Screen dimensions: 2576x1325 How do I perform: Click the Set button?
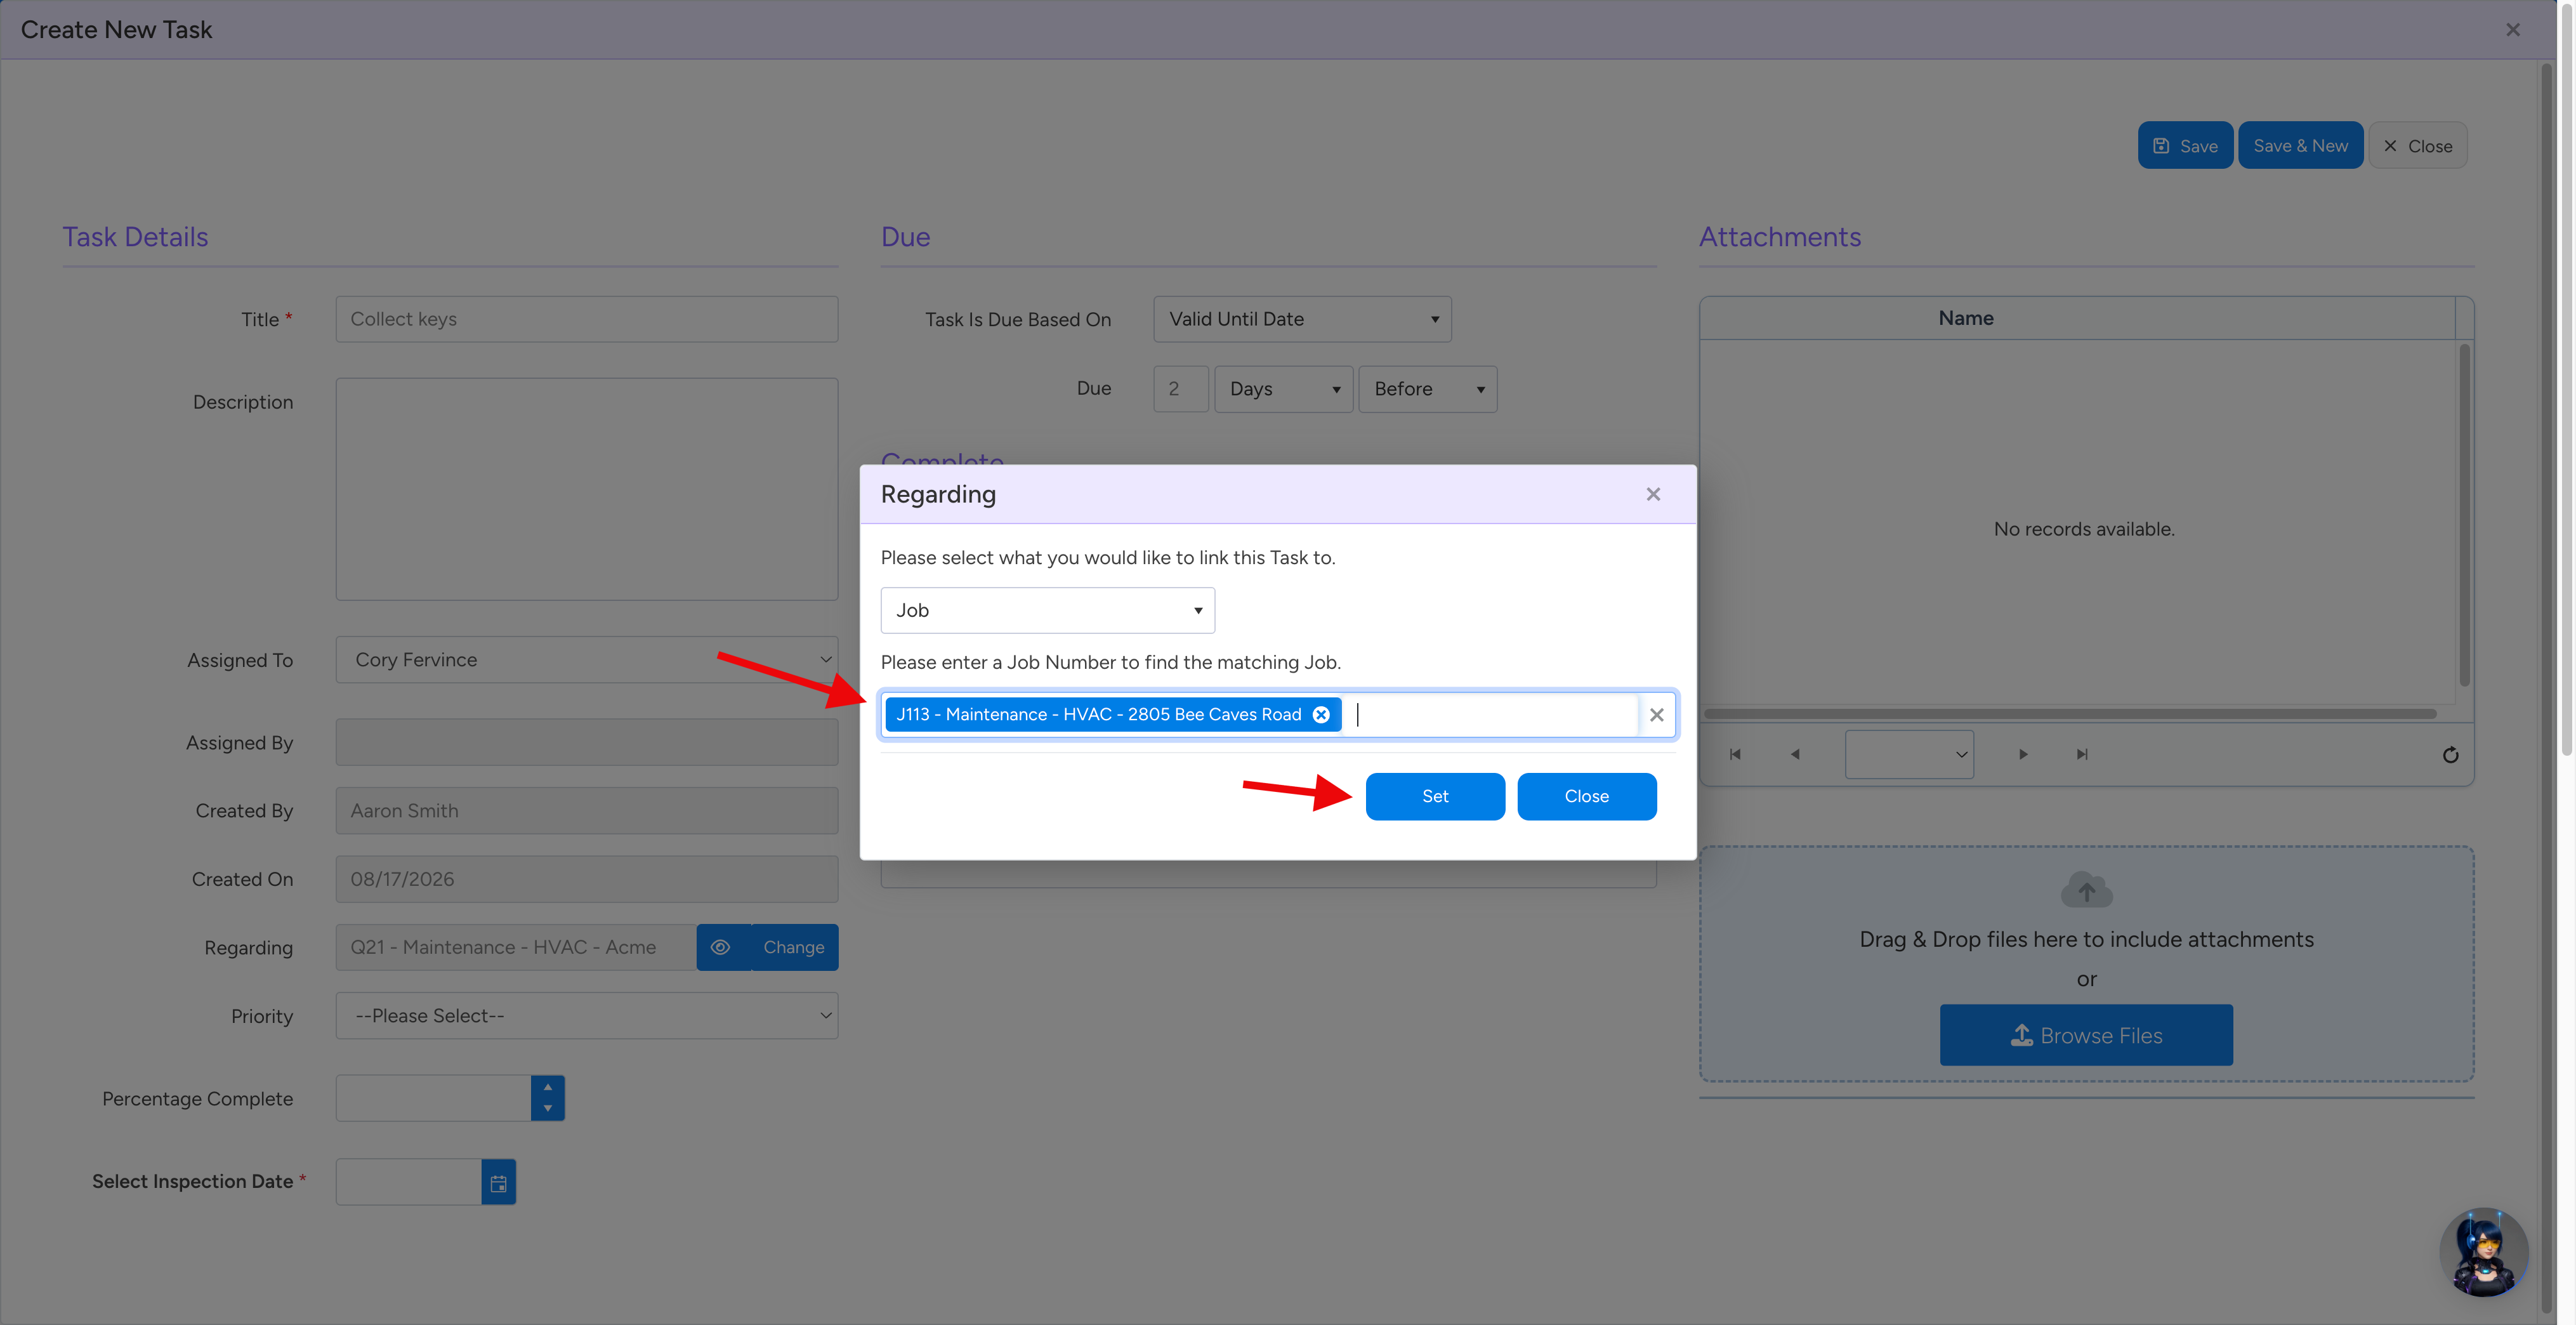[x=1435, y=796]
